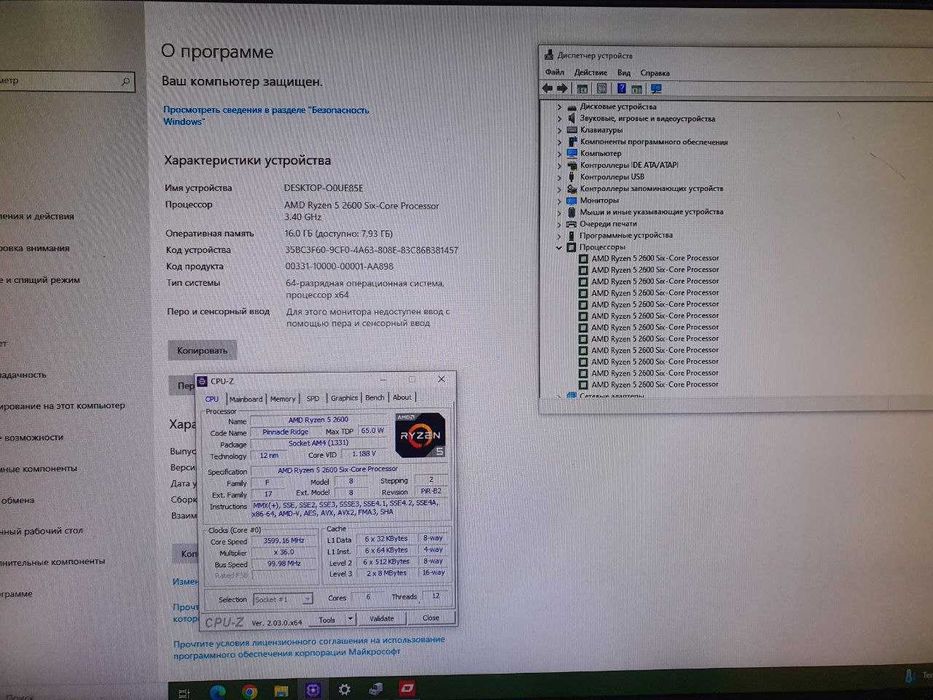This screenshot has width=933, height=700.
Task: Click the Monitors category icon in Device Manager
Action: coord(572,200)
